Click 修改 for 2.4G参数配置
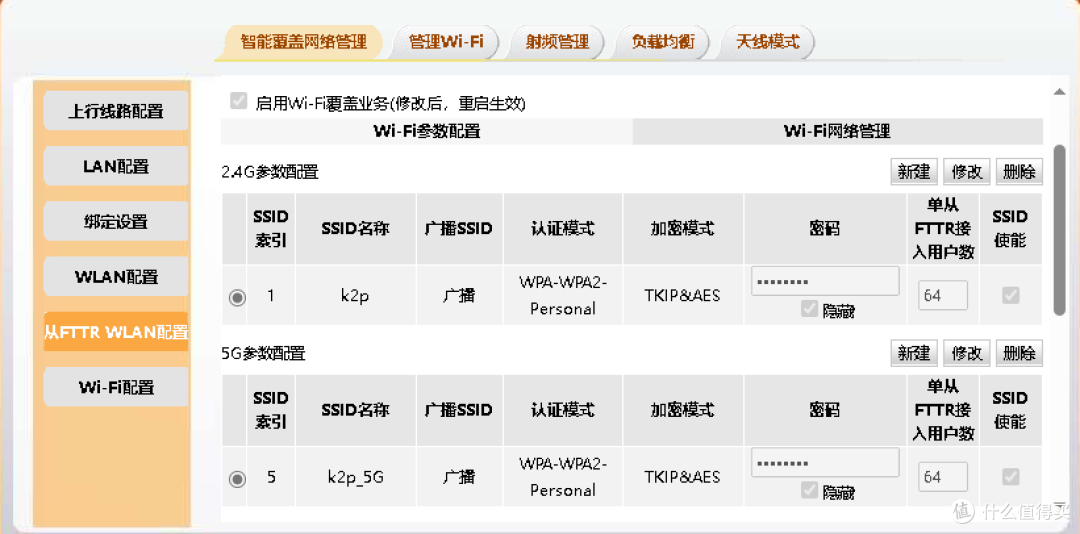The width and height of the screenshot is (1080, 534). 966,172
